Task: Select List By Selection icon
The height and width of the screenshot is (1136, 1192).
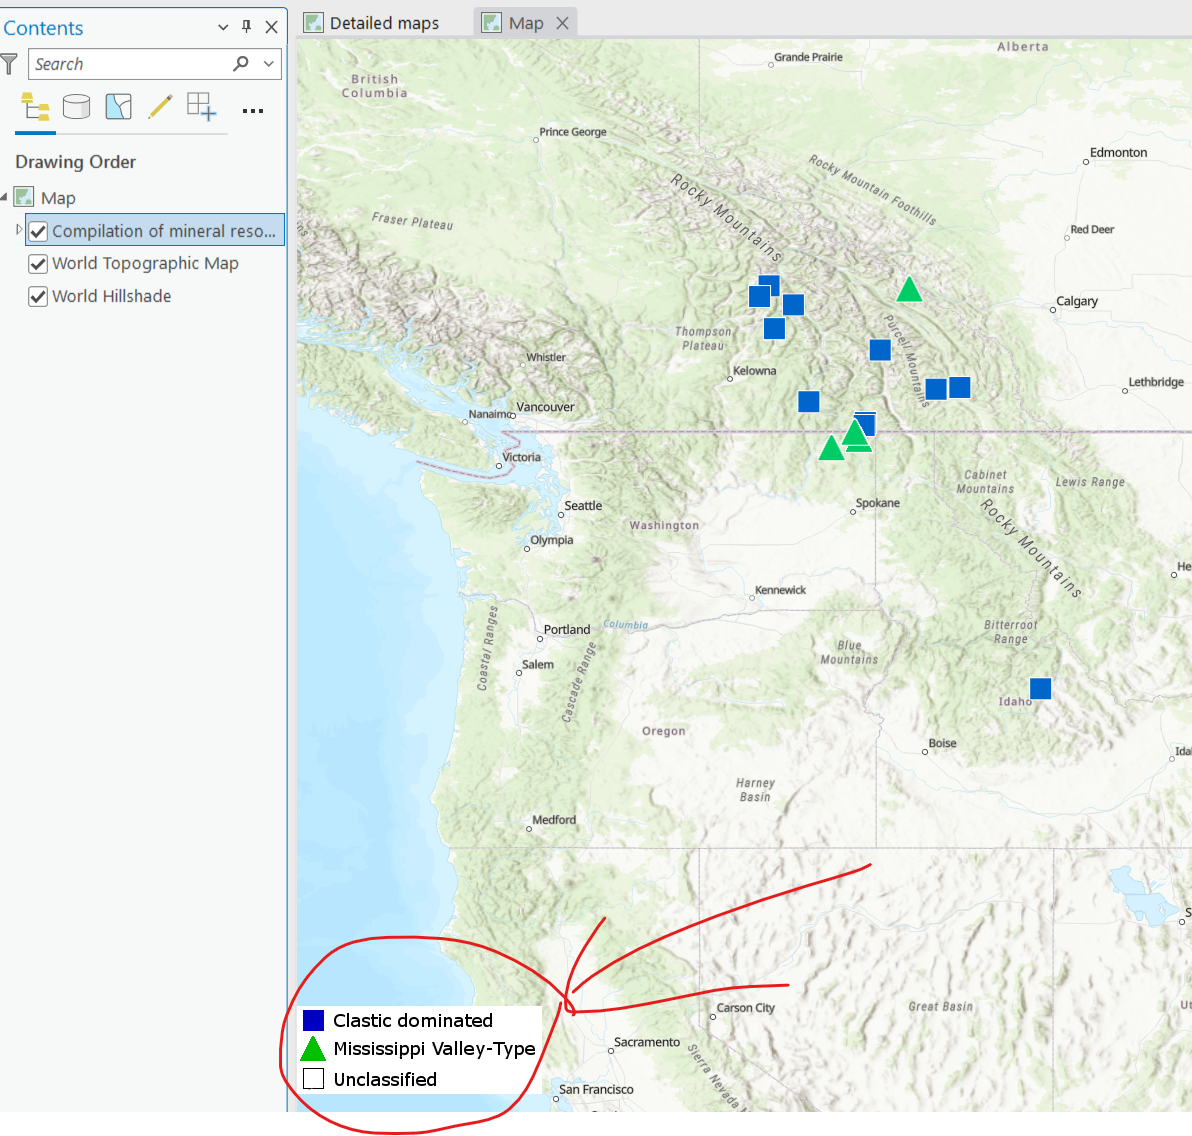Action: (x=119, y=107)
